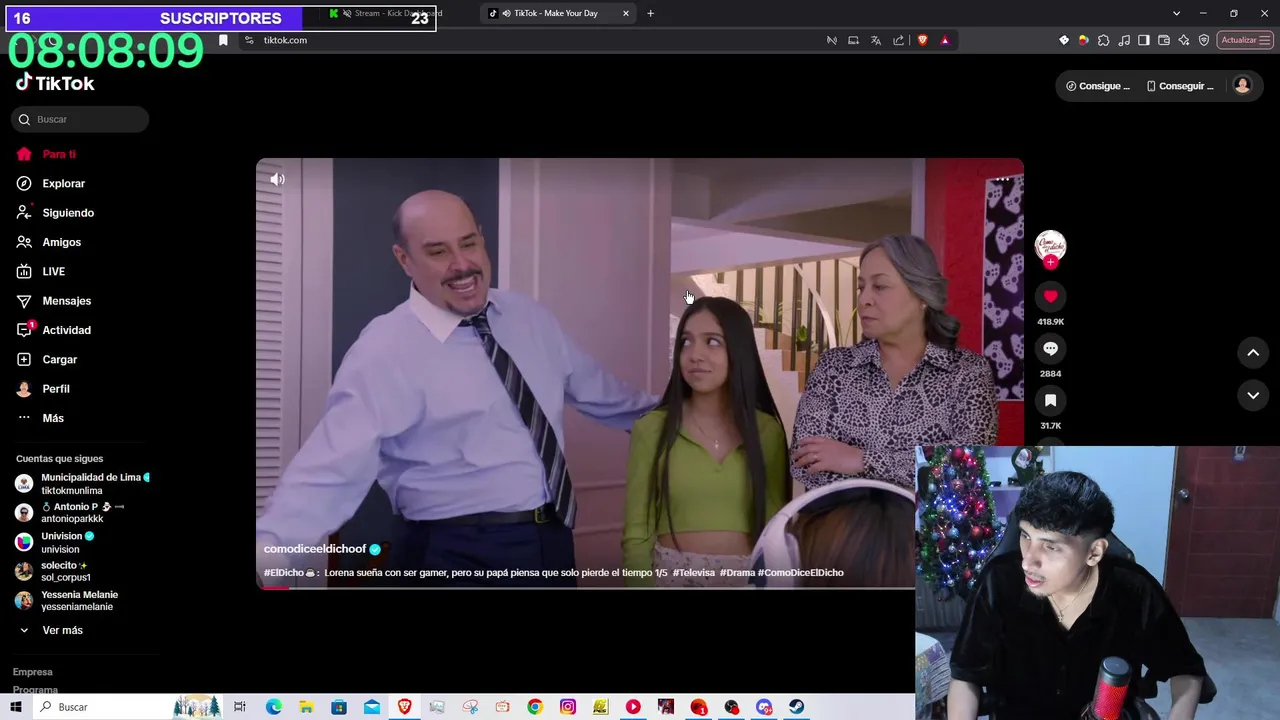Click the translate page icon
This screenshot has width=1280, height=720.
[876, 40]
